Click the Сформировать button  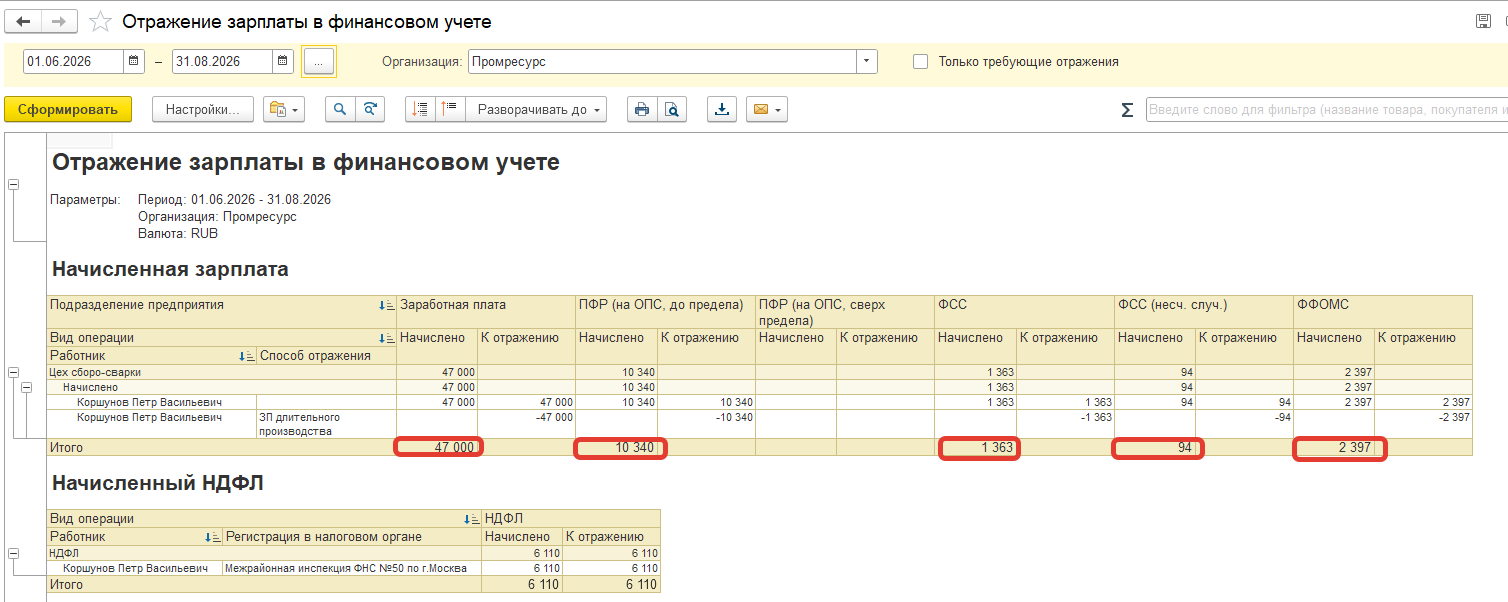(x=68, y=109)
